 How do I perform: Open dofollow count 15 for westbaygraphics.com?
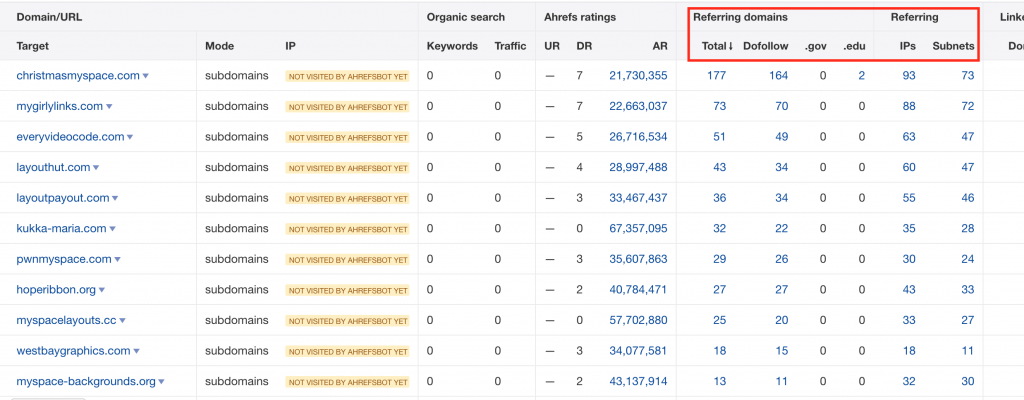(x=782, y=350)
